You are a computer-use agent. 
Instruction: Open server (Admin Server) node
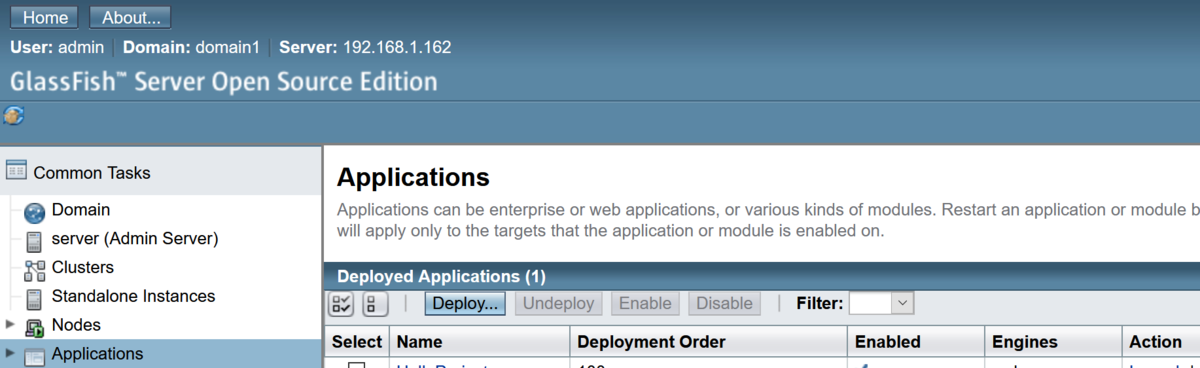tap(135, 239)
